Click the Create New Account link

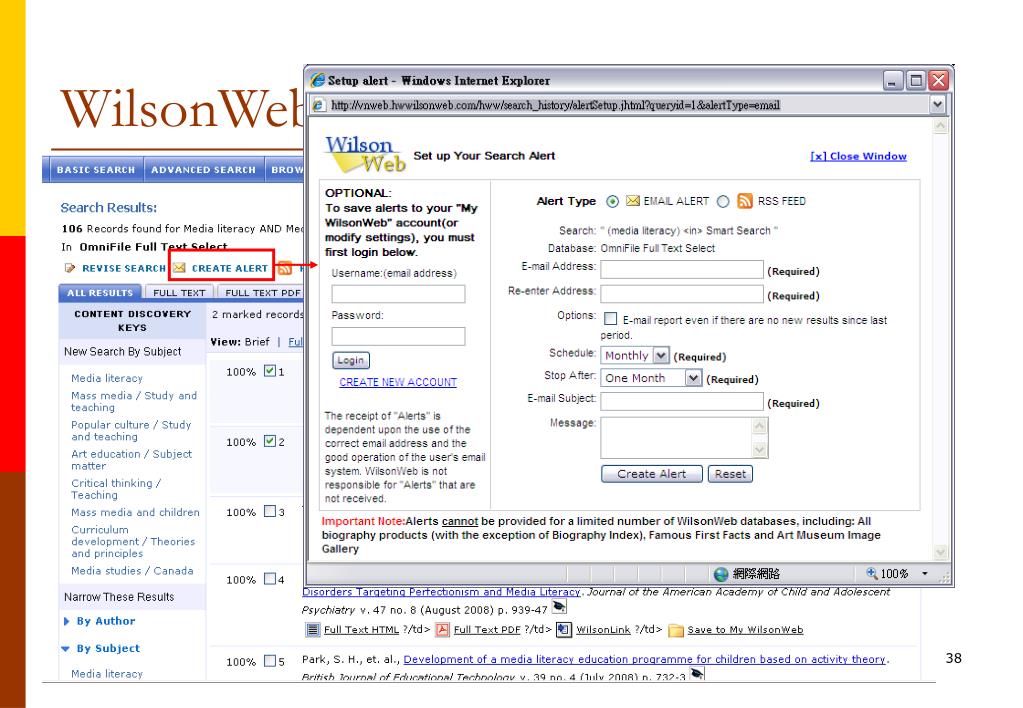(398, 382)
